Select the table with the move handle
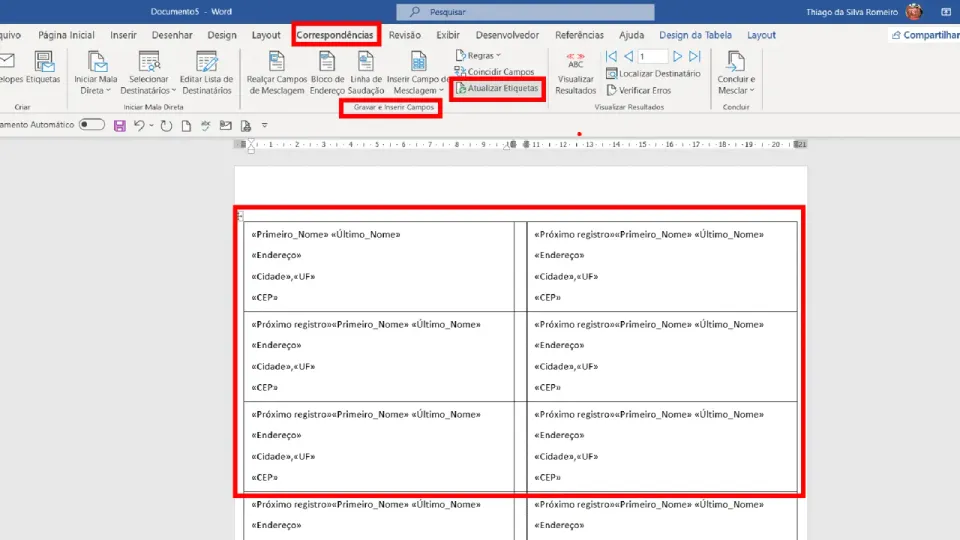960x540 pixels. click(240, 216)
